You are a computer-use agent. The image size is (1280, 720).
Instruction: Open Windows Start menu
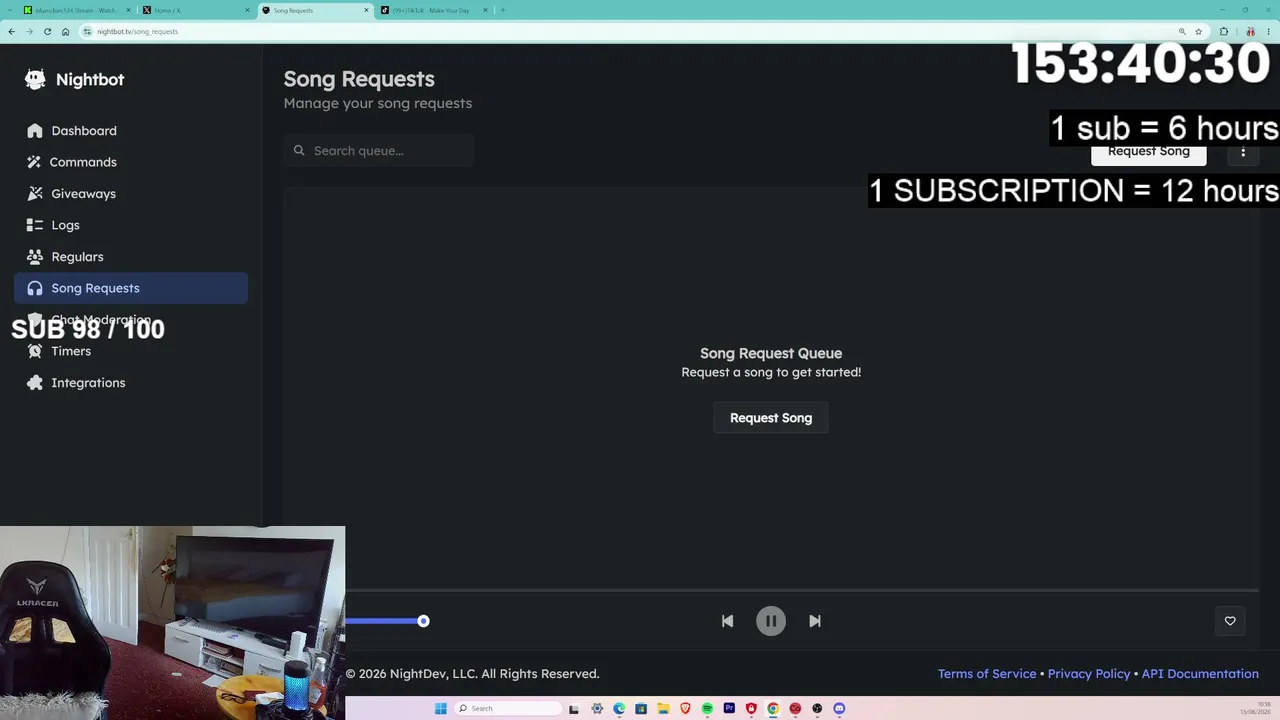(441, 708)
